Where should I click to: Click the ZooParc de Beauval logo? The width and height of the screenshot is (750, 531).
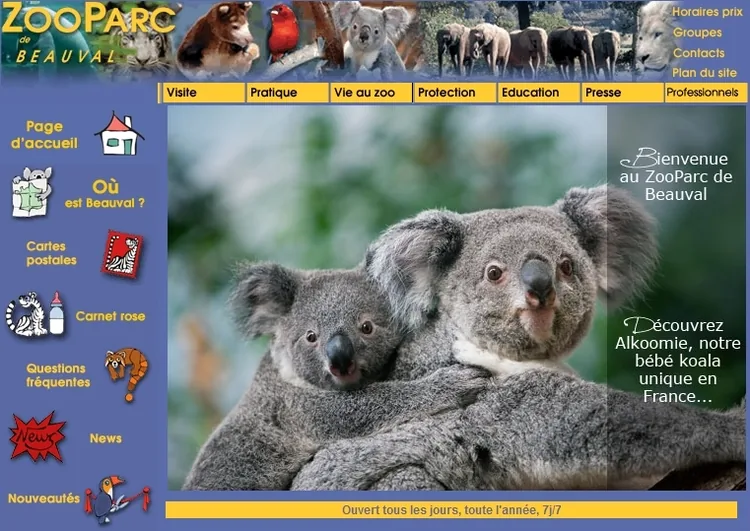point(88,33)
